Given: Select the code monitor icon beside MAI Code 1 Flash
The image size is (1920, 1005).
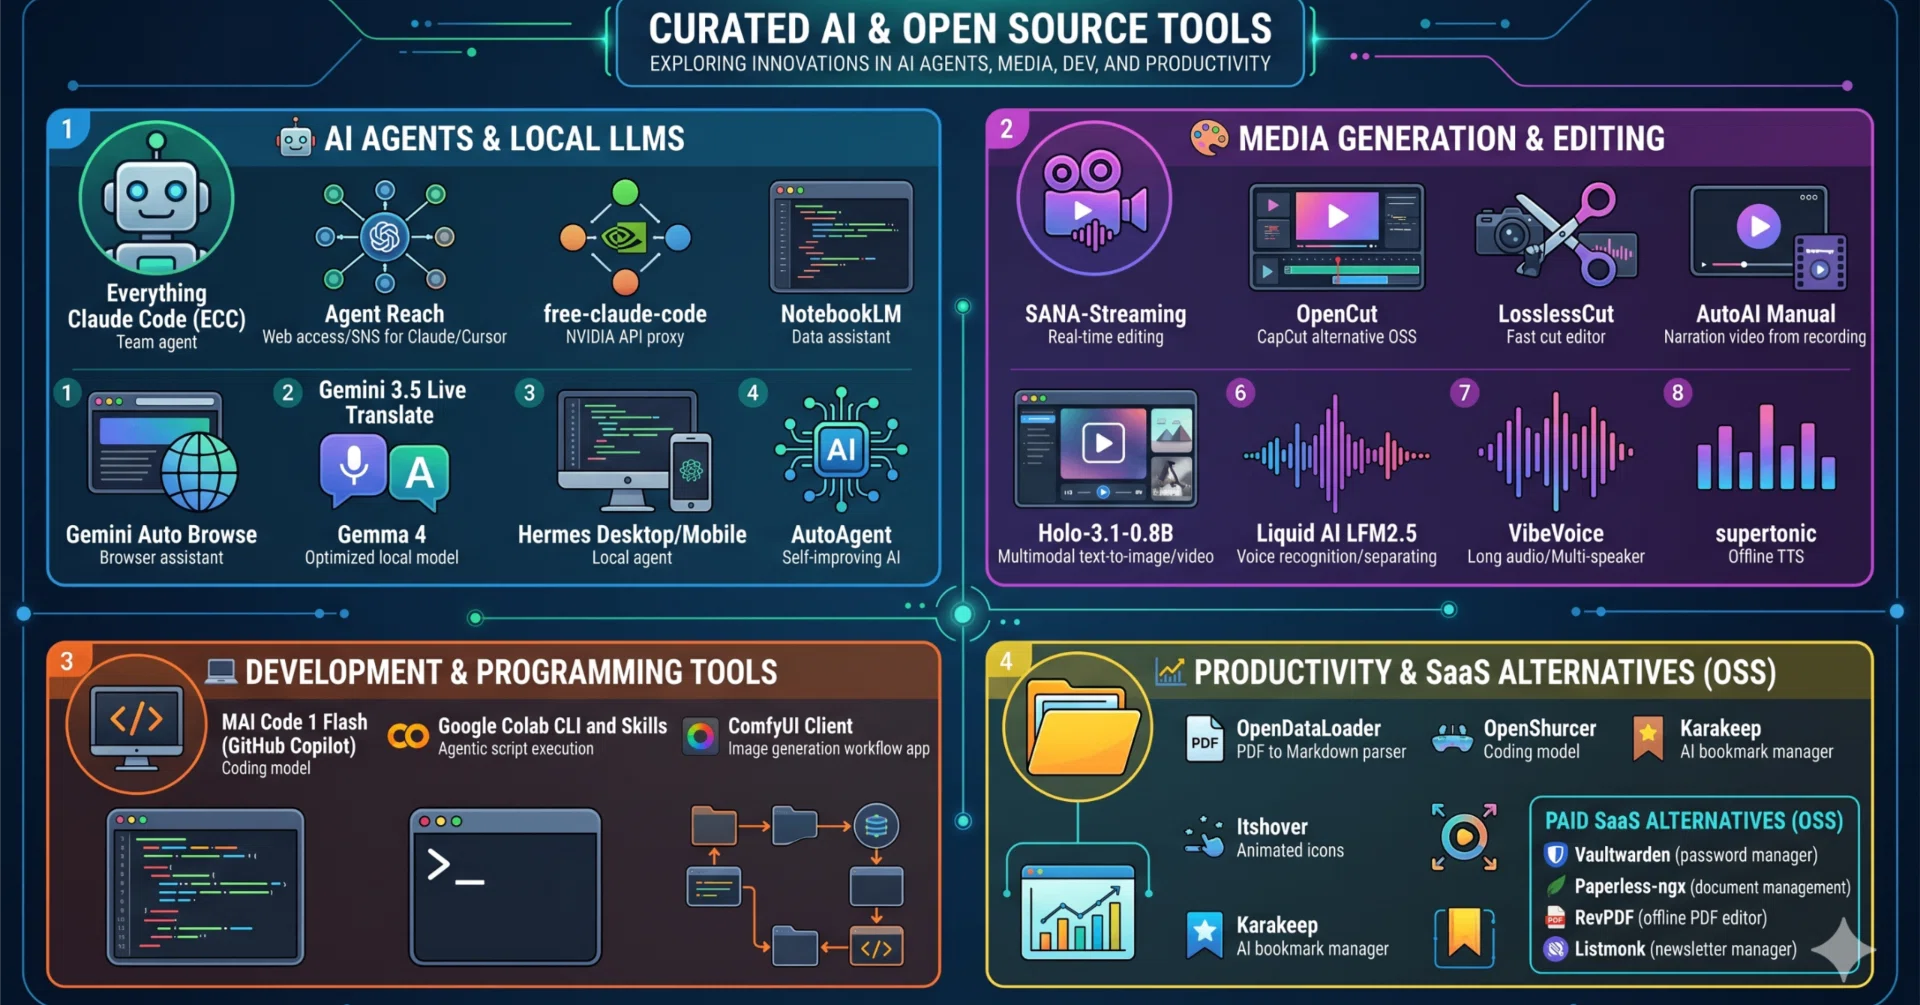Looking at the screenshot, I should point(137,724).
